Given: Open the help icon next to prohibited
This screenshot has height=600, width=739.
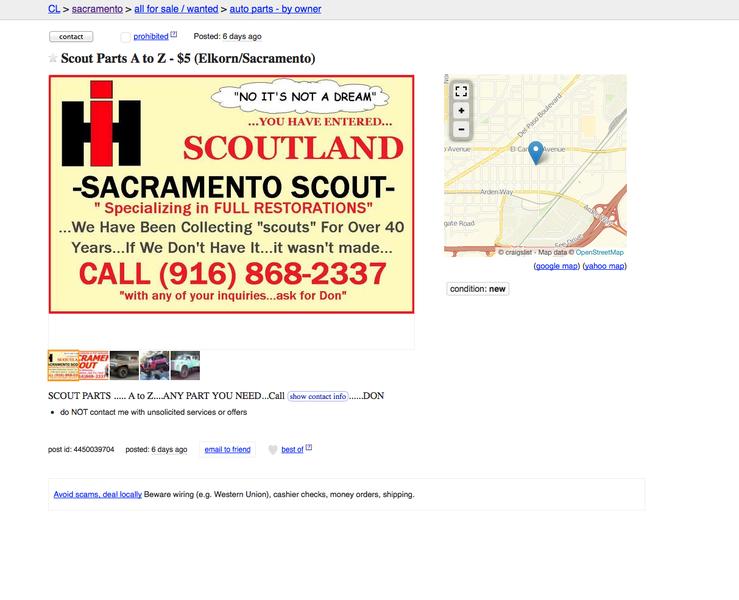Looking at the screenshot, I should (173, 34).
